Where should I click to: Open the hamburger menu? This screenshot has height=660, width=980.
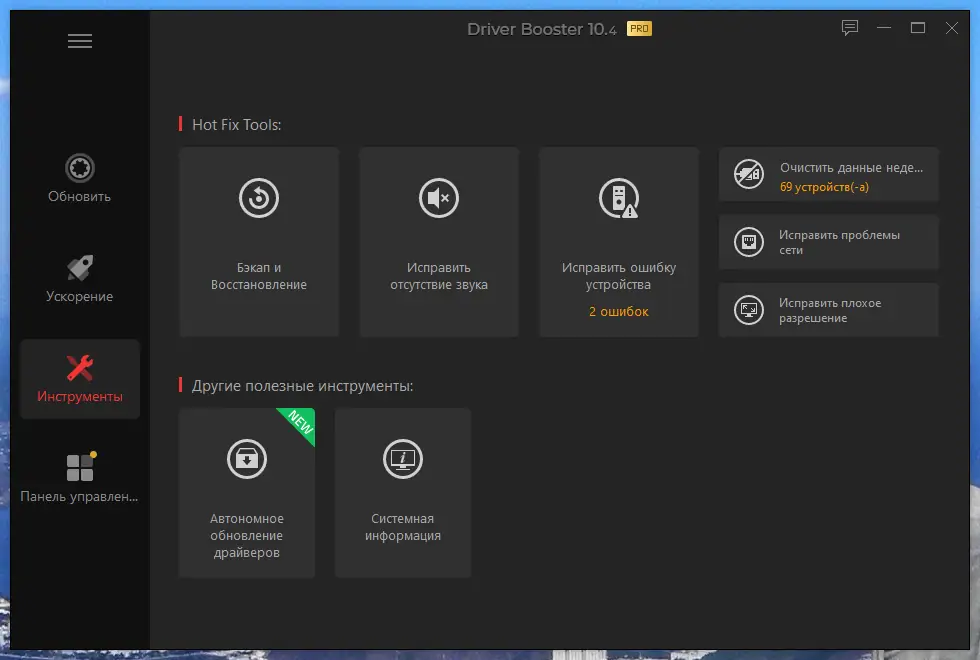point(79,40)
